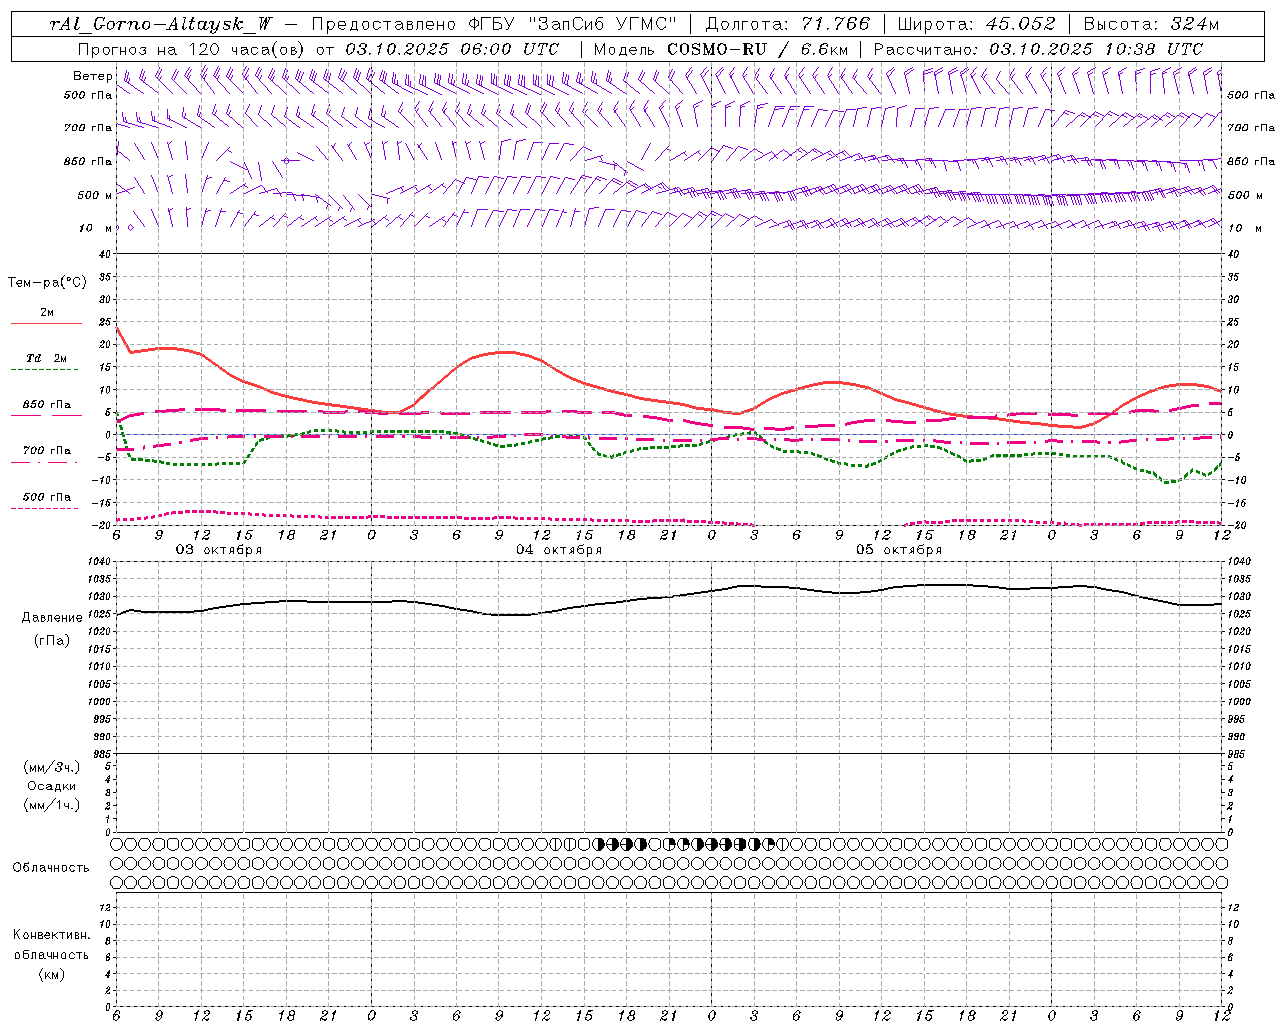Select the '04 октября' date label
Screen dimensions: 1280x1024
click(x=559, y=550)
